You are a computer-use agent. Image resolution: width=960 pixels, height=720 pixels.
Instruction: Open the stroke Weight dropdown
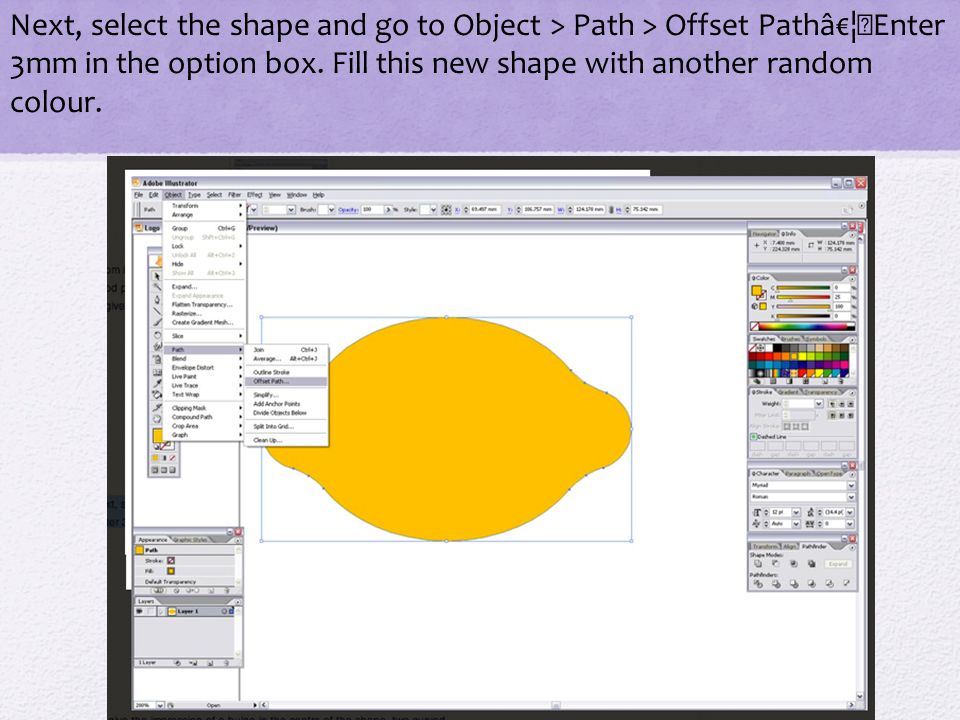(819, 404)
